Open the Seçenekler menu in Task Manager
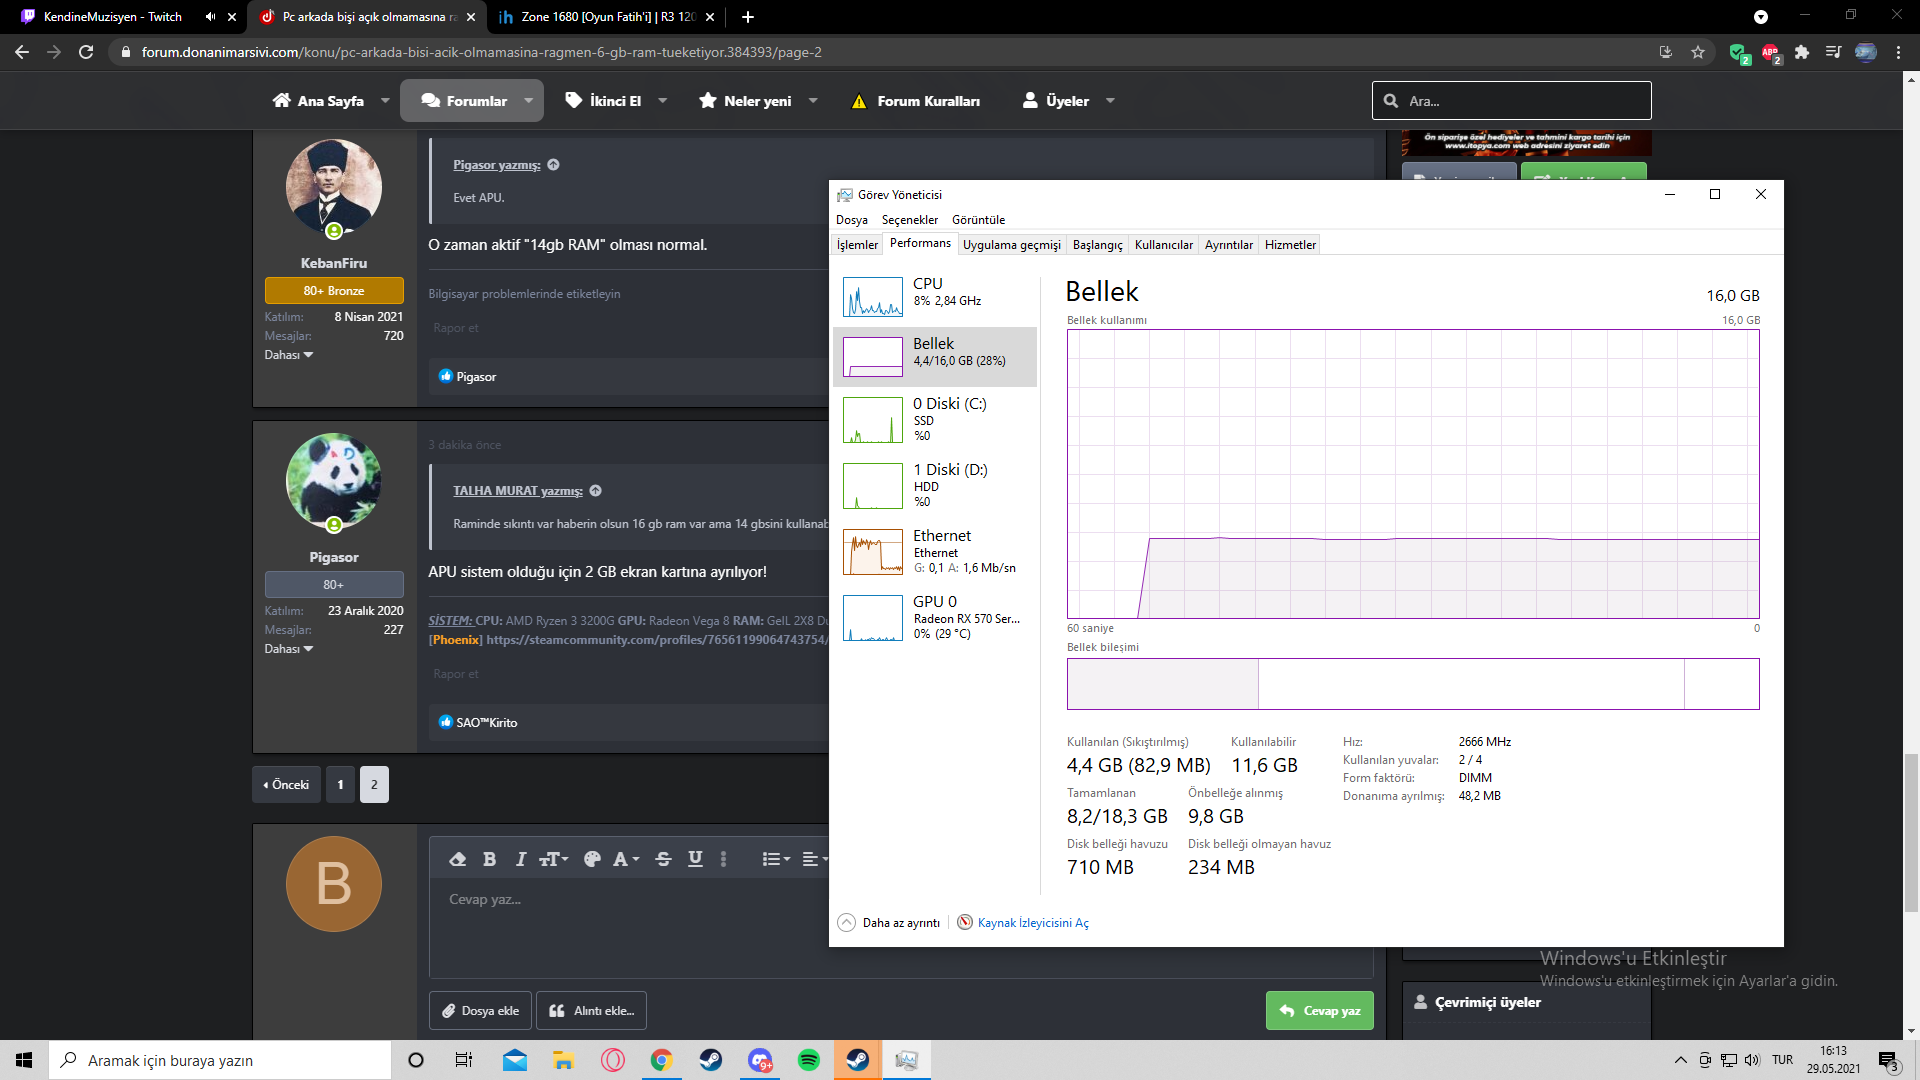Viewport: 1920px width, 1080px height. tap(909, 220)
